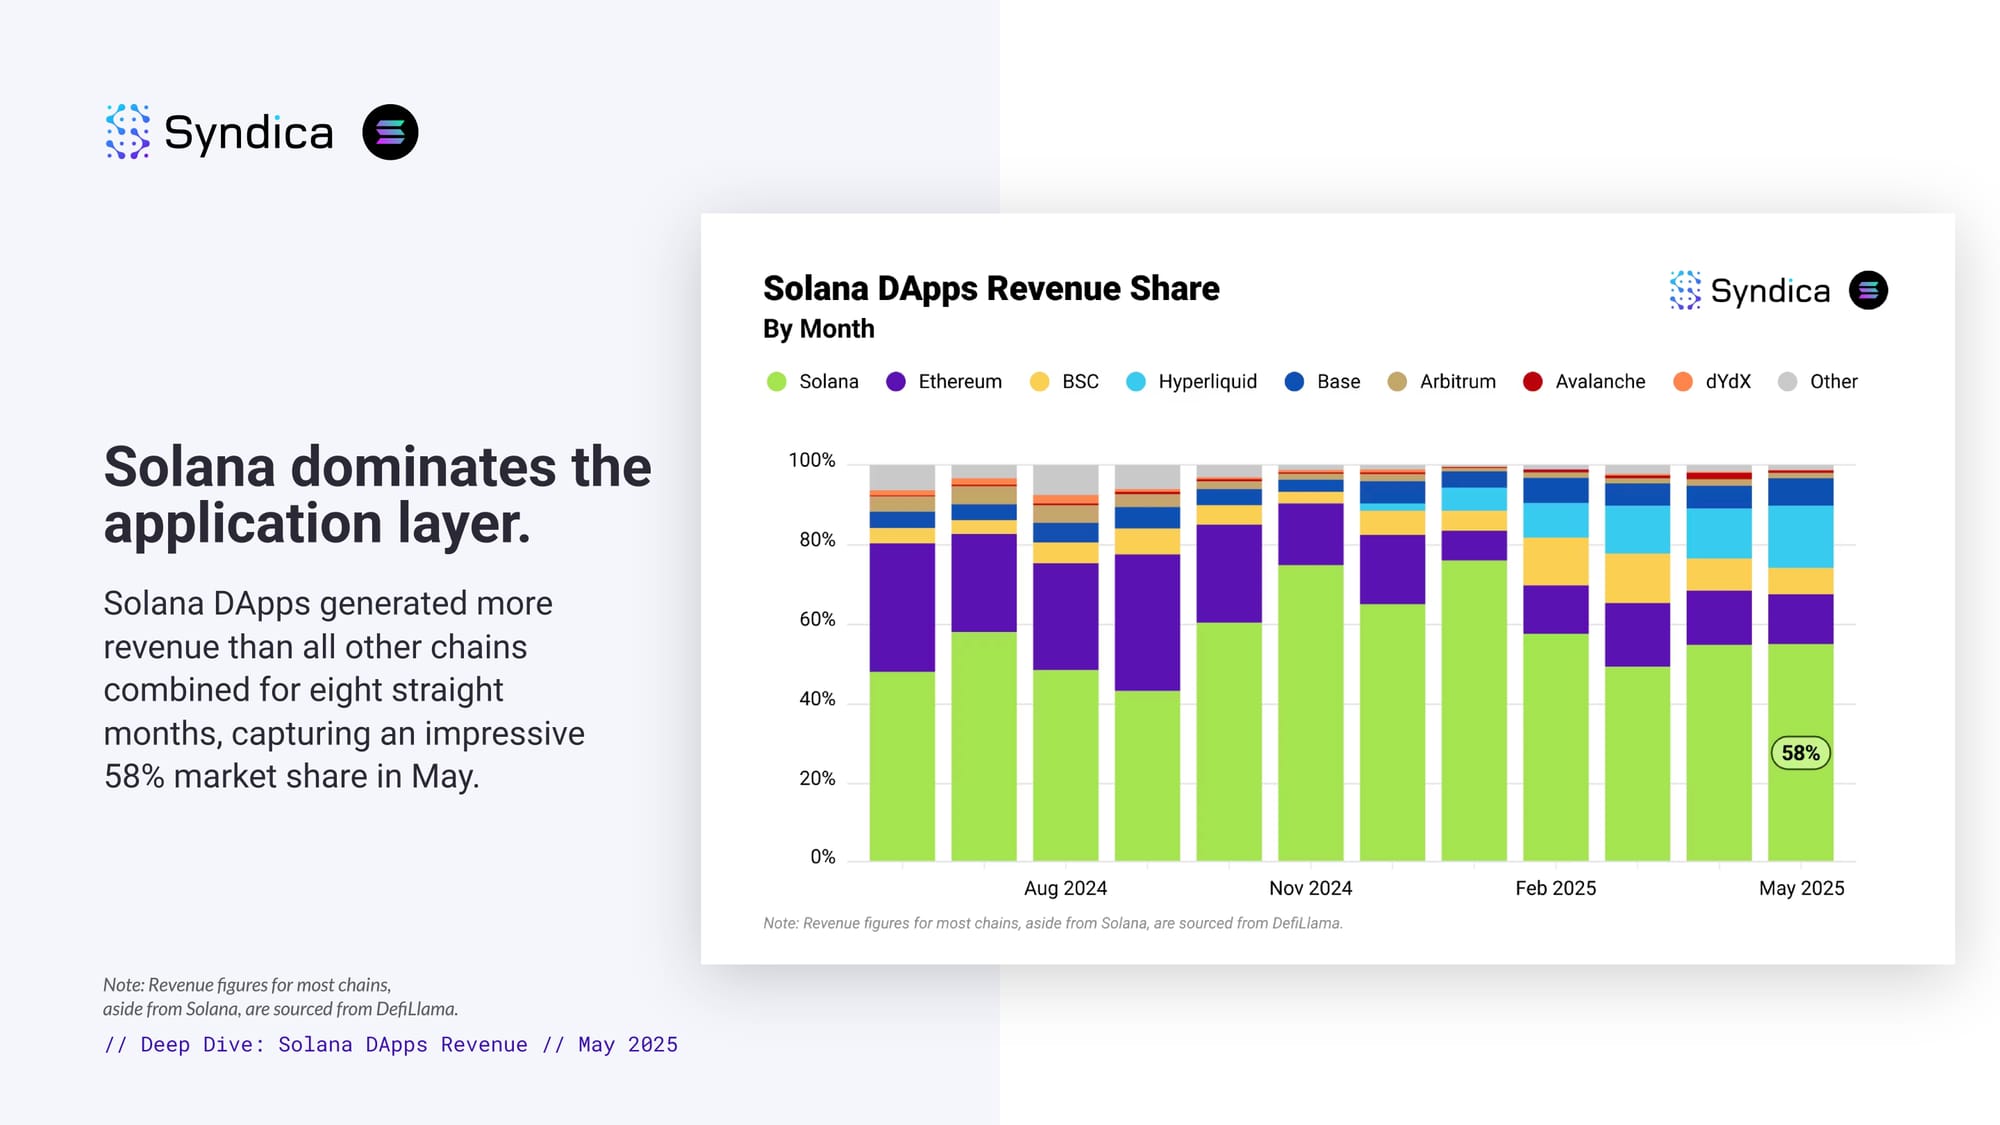2000x1125 pixels.
Task: Click the dYdX legend label
Action: pos(1728,381)
